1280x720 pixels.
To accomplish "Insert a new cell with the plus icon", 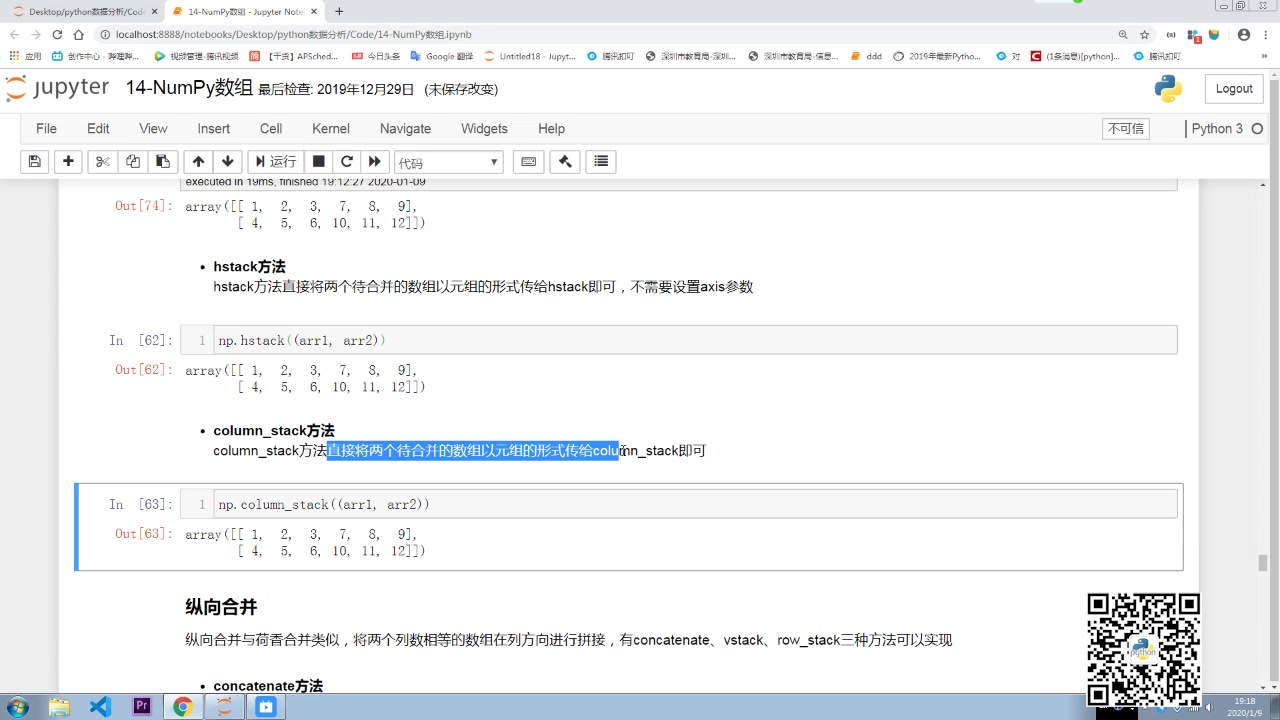I will point(68,161).
